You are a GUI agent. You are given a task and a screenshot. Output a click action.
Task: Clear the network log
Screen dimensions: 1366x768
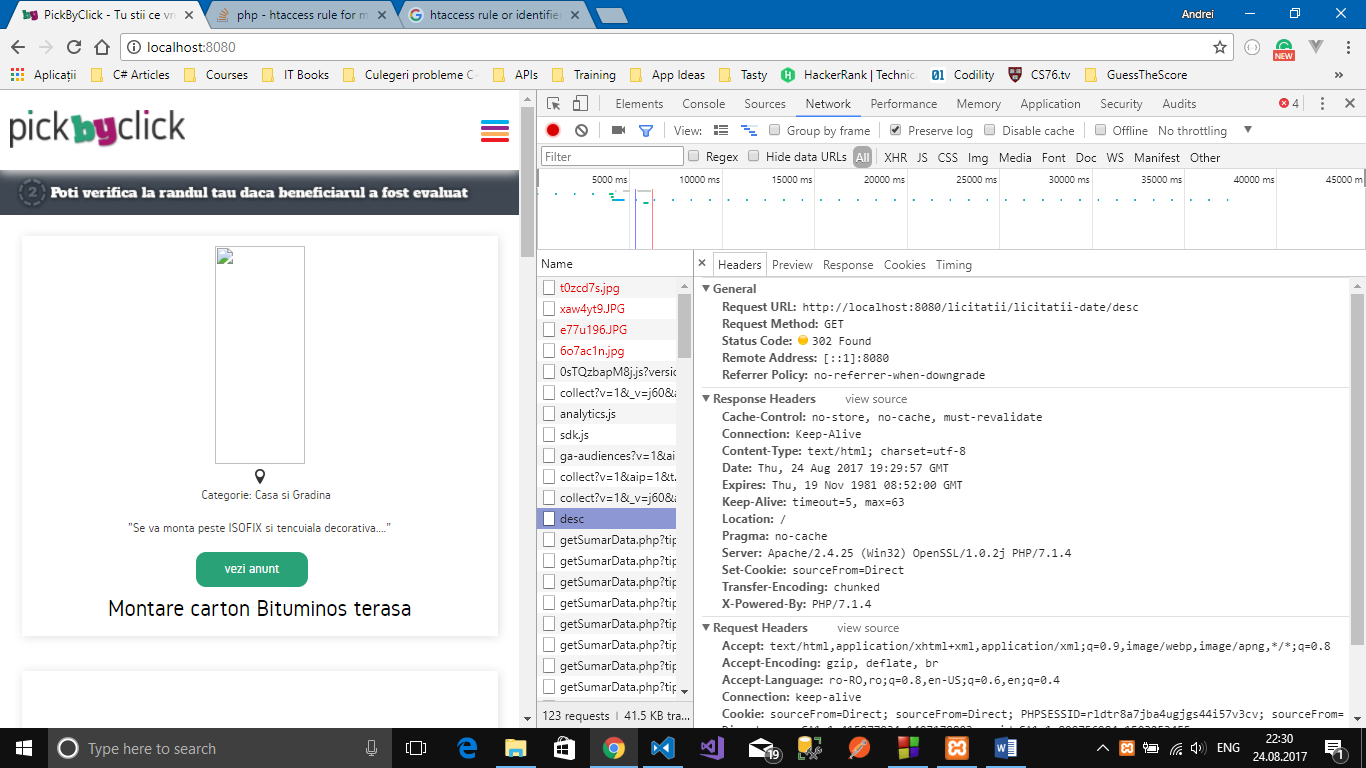click(581, 130)
